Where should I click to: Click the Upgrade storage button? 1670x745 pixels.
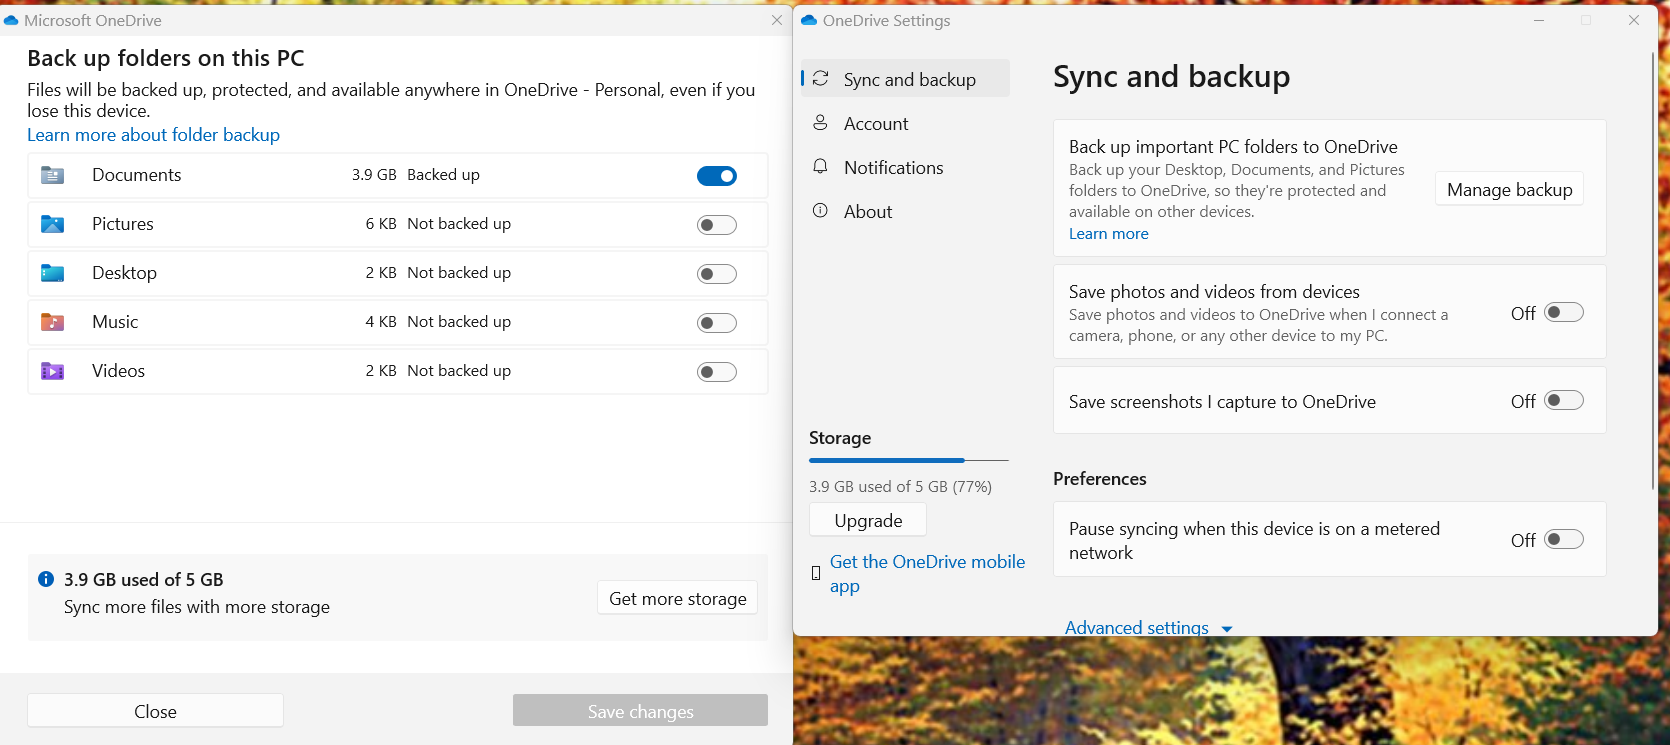[868, 520]
